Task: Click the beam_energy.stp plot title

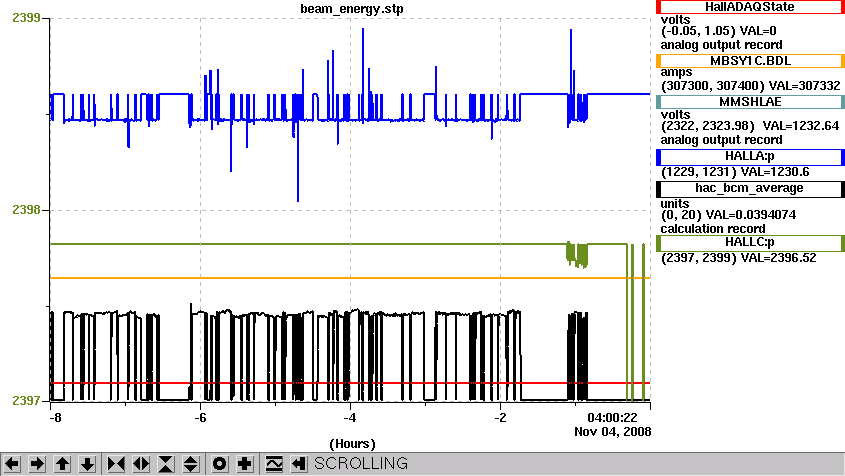Action: 352,9
